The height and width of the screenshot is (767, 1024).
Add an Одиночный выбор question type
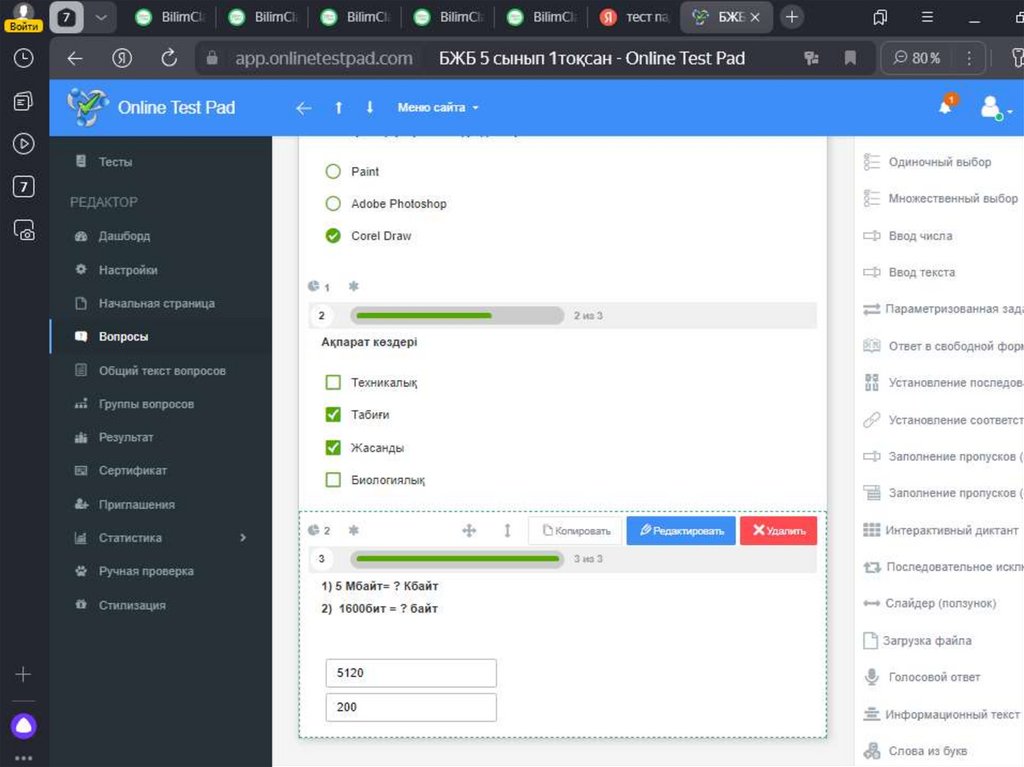927,161
